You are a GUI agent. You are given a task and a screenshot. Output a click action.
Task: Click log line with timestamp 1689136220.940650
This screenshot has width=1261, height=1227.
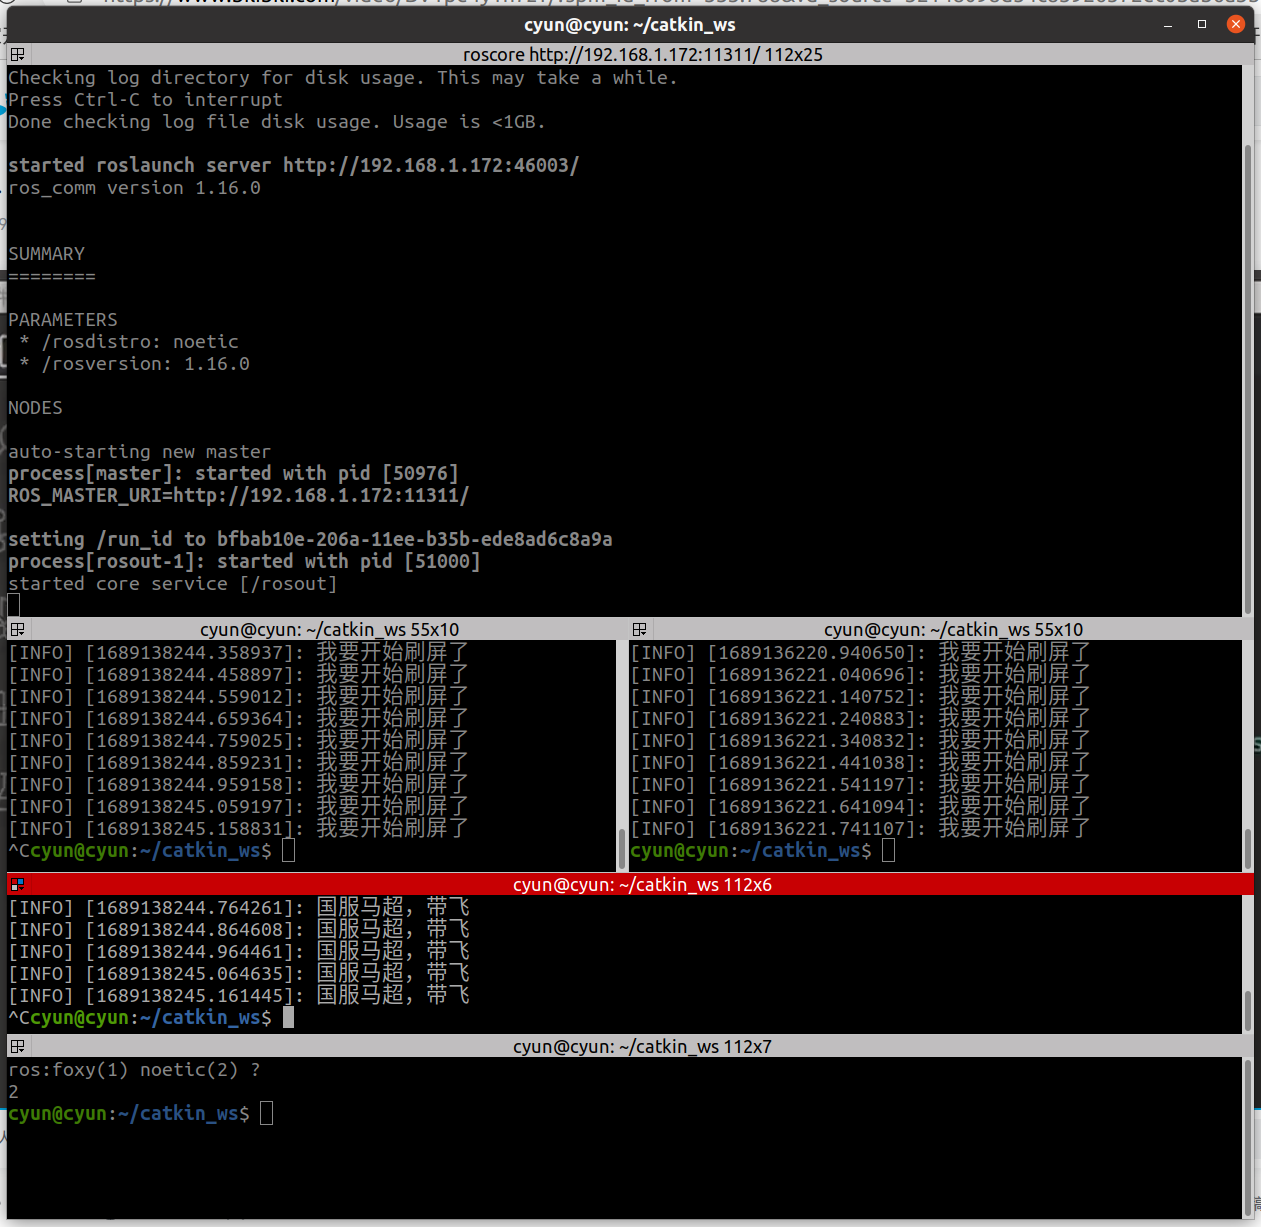pos(860,652)
